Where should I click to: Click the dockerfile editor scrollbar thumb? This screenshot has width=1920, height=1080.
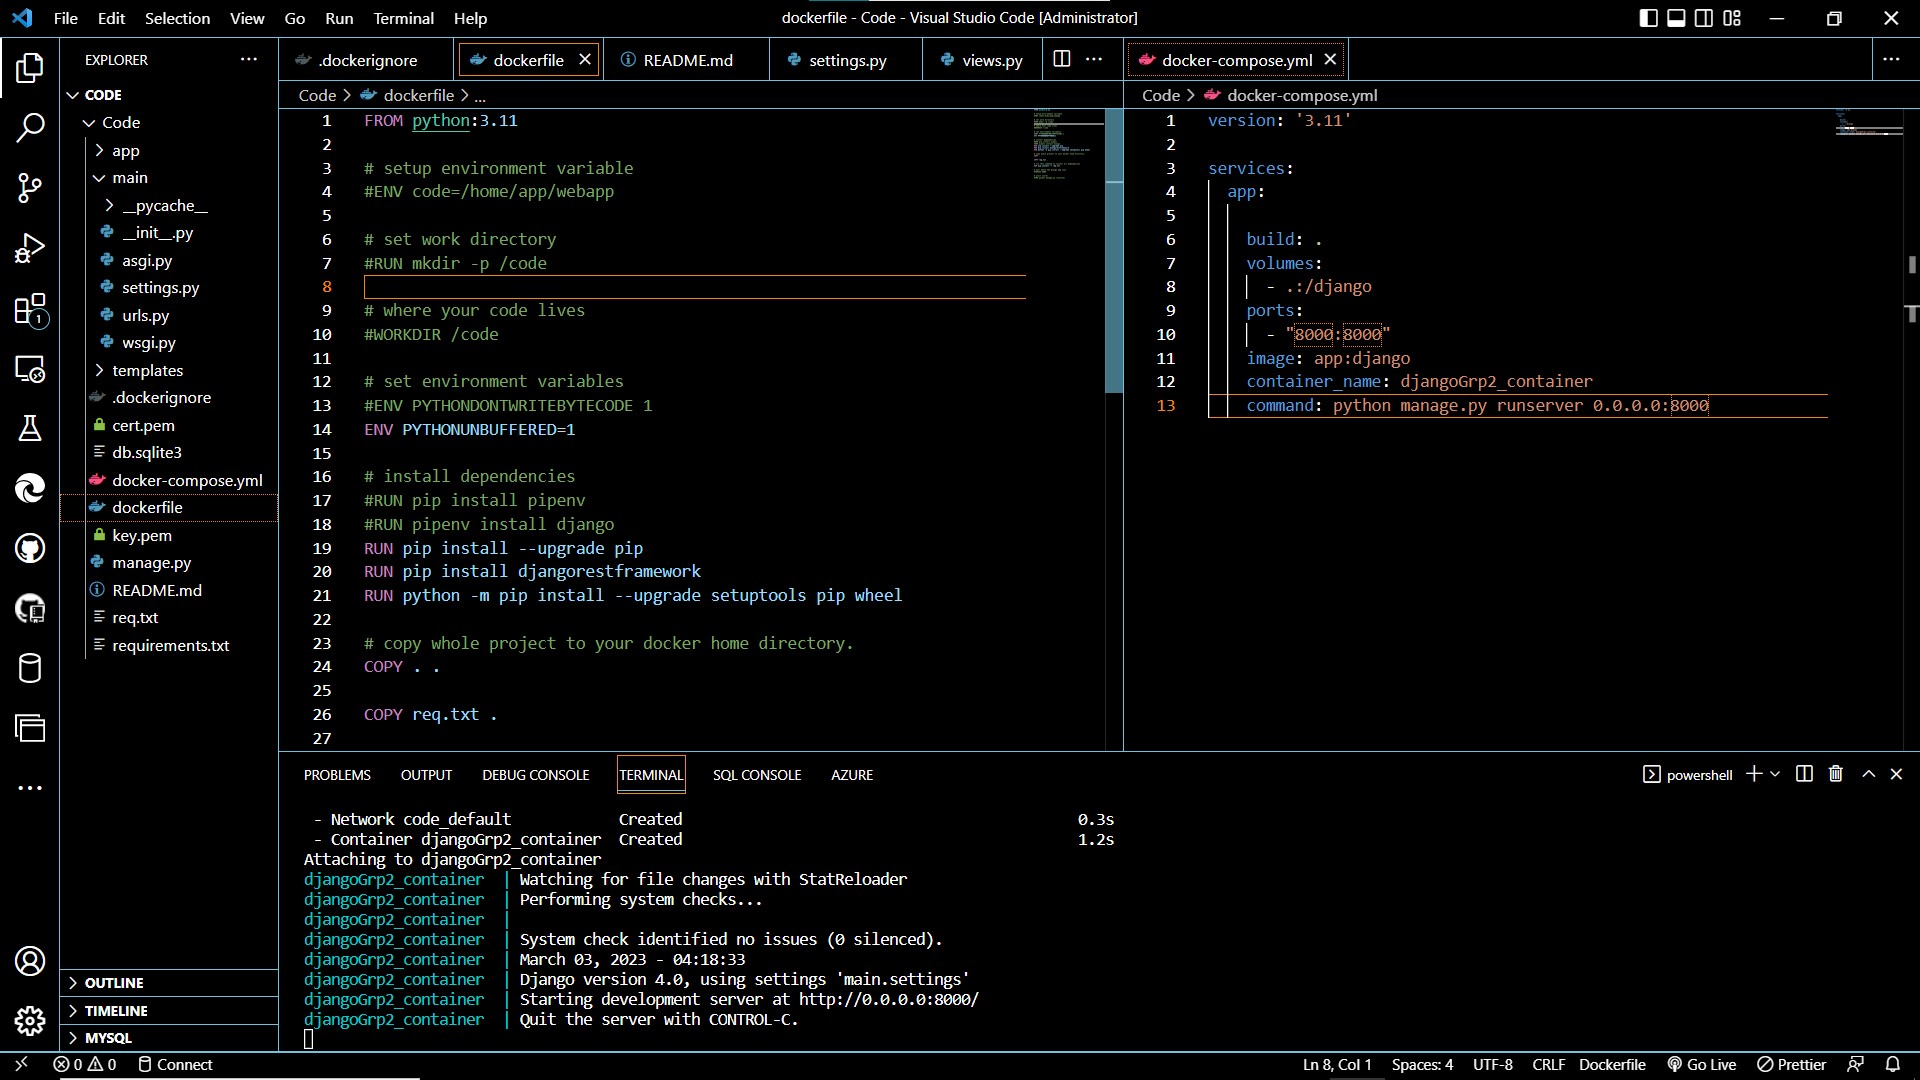pos(1114,251)
